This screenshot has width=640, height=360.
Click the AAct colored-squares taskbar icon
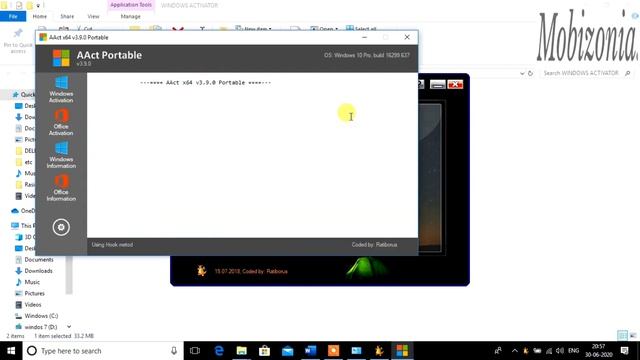(402, 351)
